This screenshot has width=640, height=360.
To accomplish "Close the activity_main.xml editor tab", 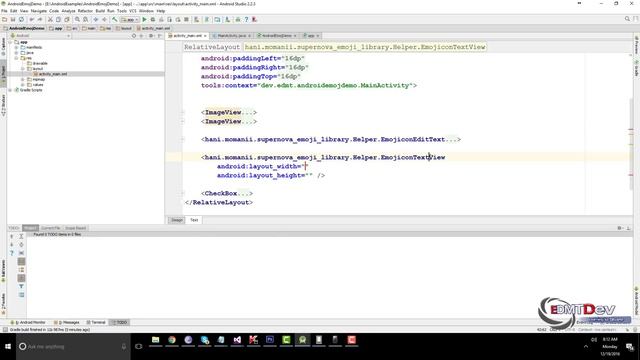I will (205, 36).
